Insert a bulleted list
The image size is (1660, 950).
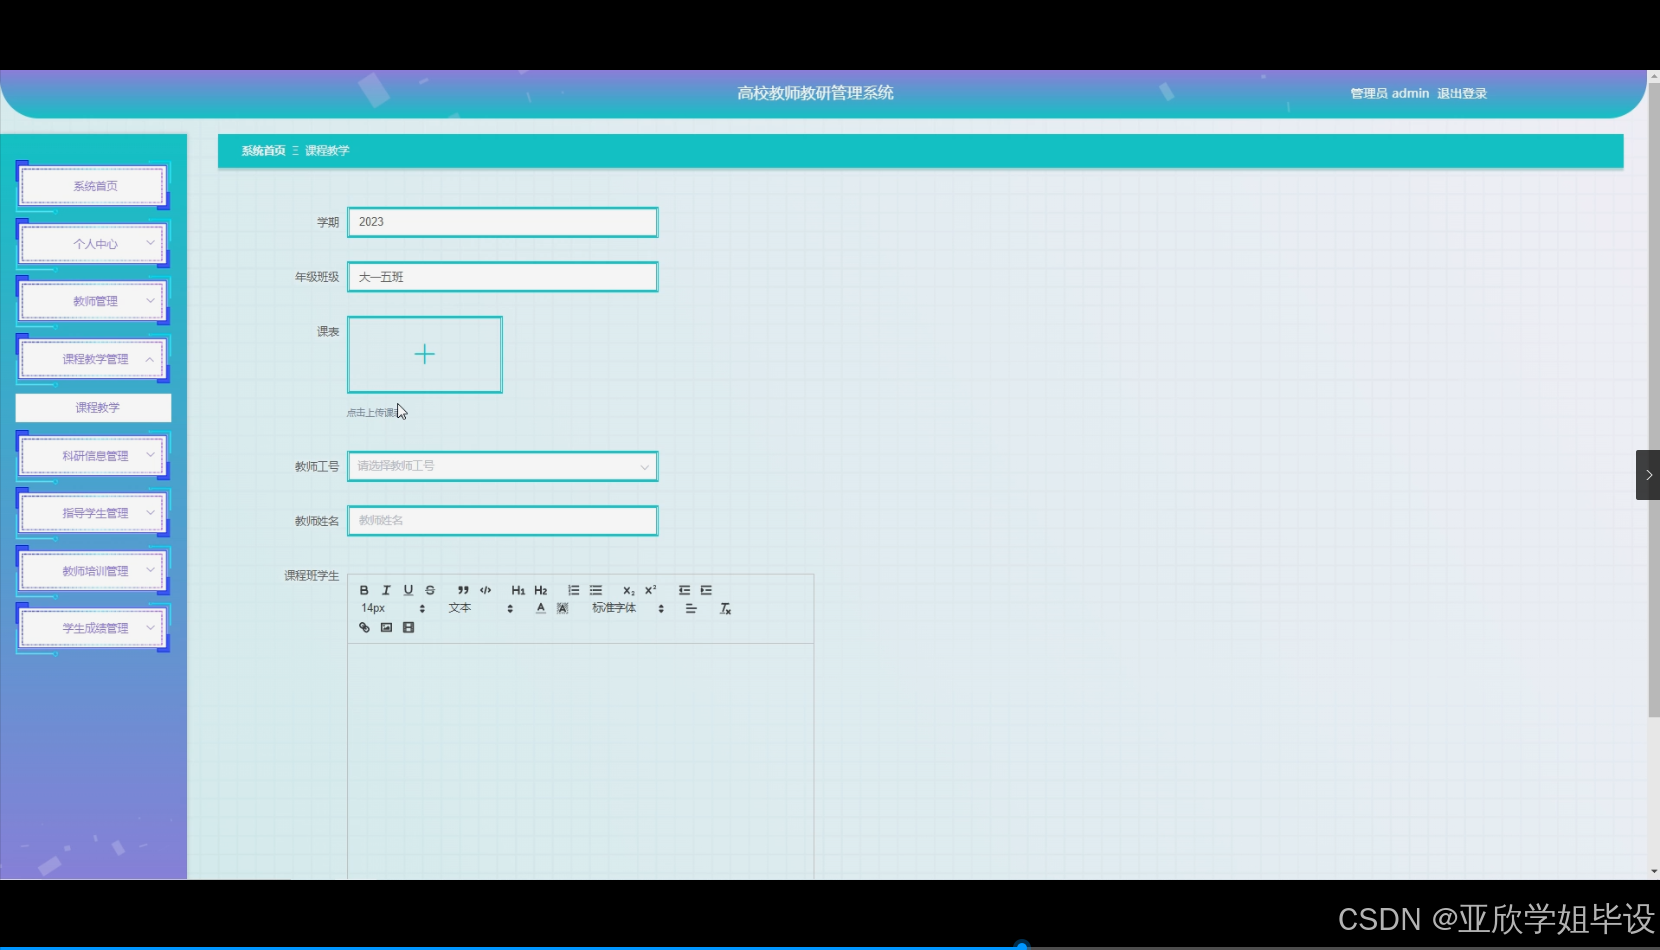tap(596, 590)
